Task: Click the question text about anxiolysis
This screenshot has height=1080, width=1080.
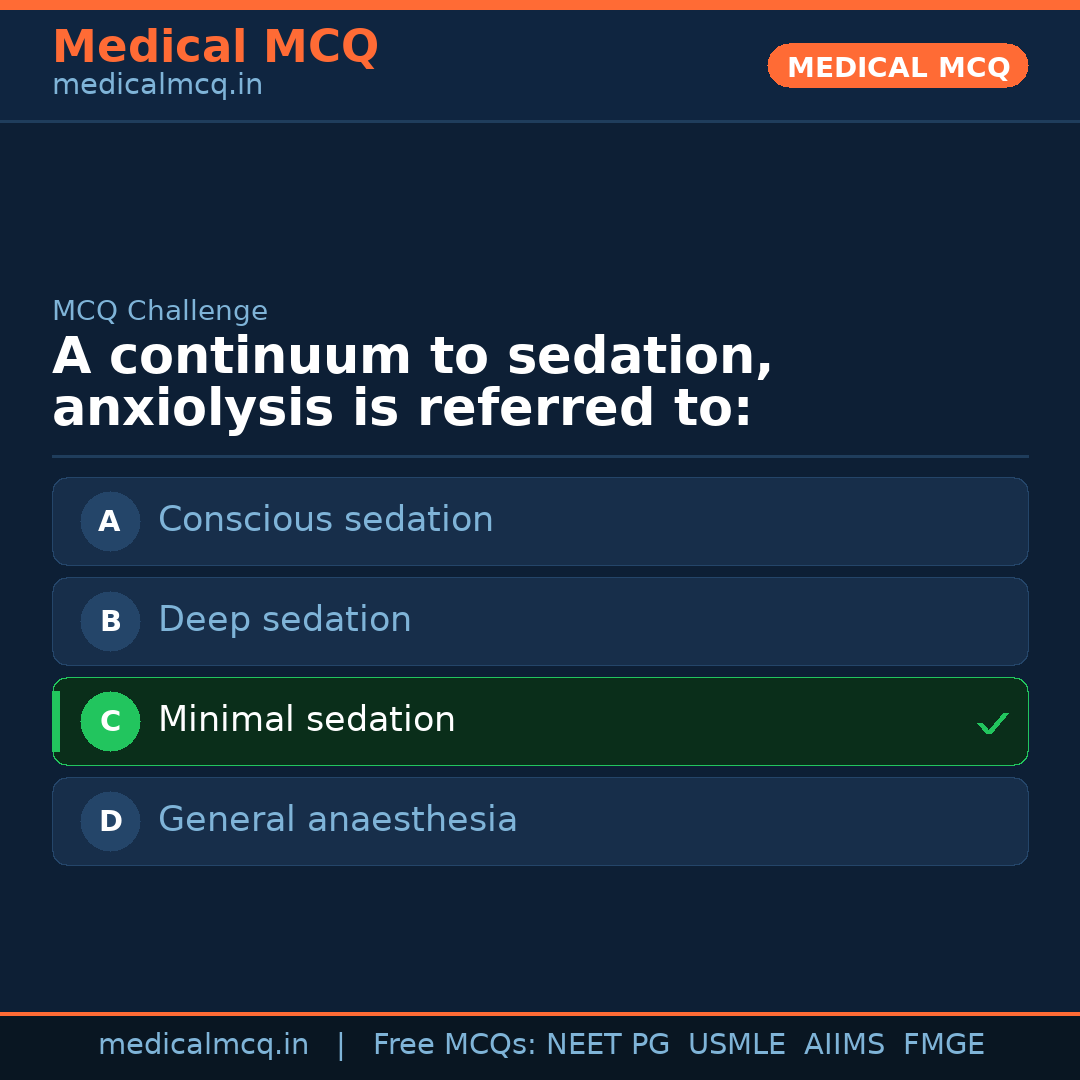Action: pos(412,383)
